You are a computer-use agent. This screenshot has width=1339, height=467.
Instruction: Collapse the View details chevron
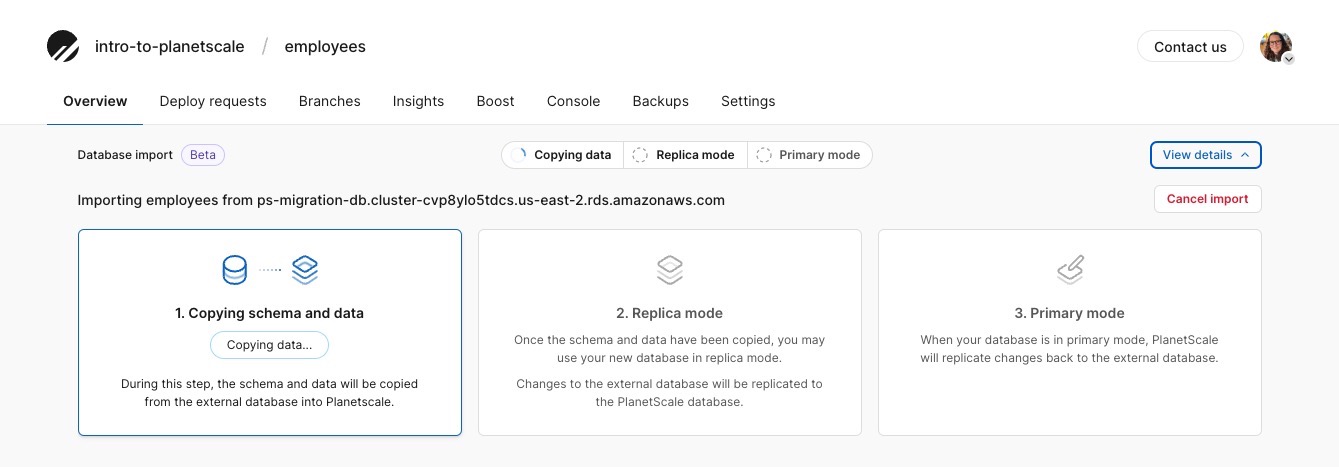(1244, 155)
